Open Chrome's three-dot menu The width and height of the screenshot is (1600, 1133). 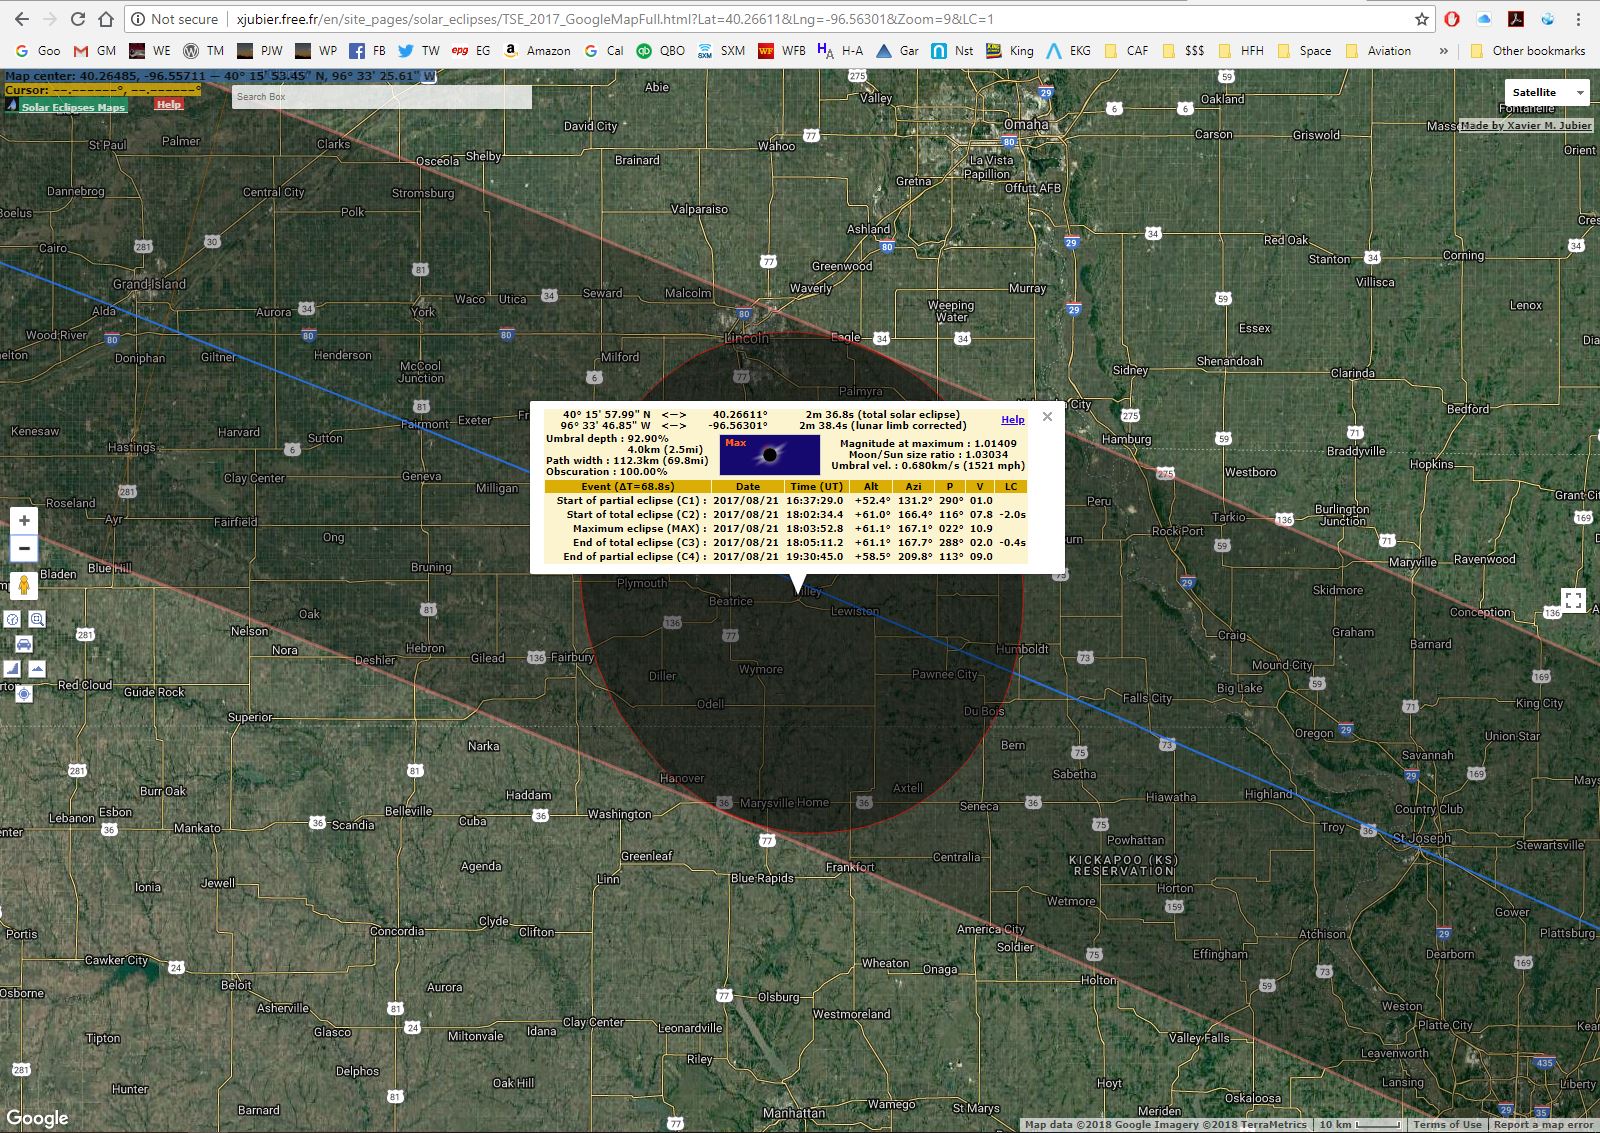pyautogui.click(x=1579, y=19)
